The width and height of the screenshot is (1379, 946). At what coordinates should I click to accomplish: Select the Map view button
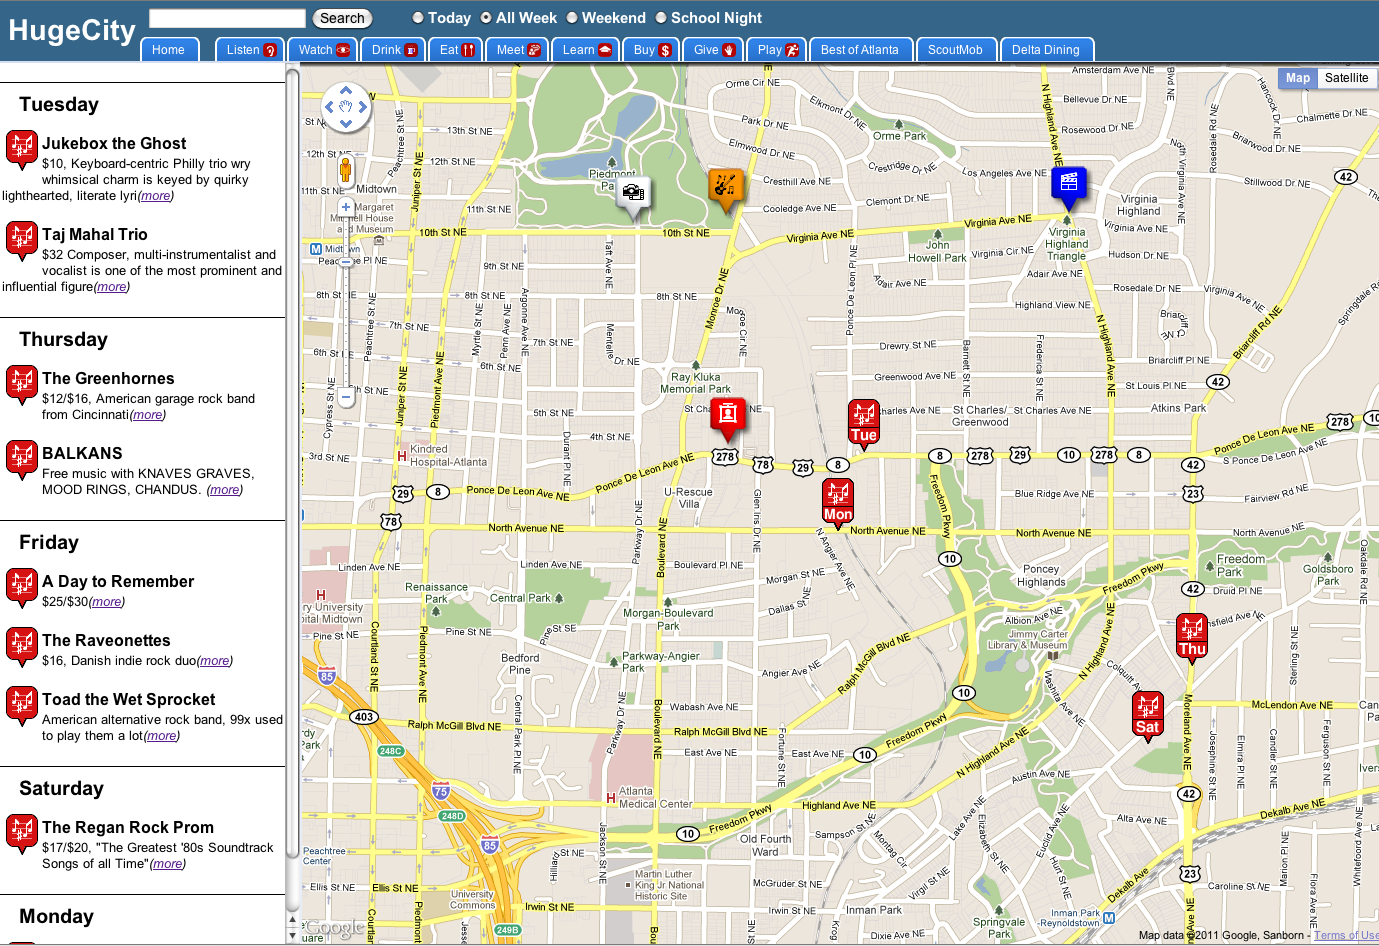pyautogui.click(x=1298, y=78)
